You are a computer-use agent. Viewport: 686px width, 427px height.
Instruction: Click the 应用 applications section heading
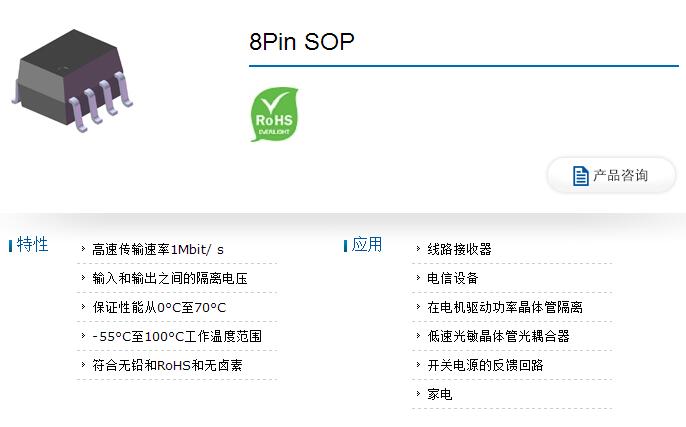[x=367, y=244]
